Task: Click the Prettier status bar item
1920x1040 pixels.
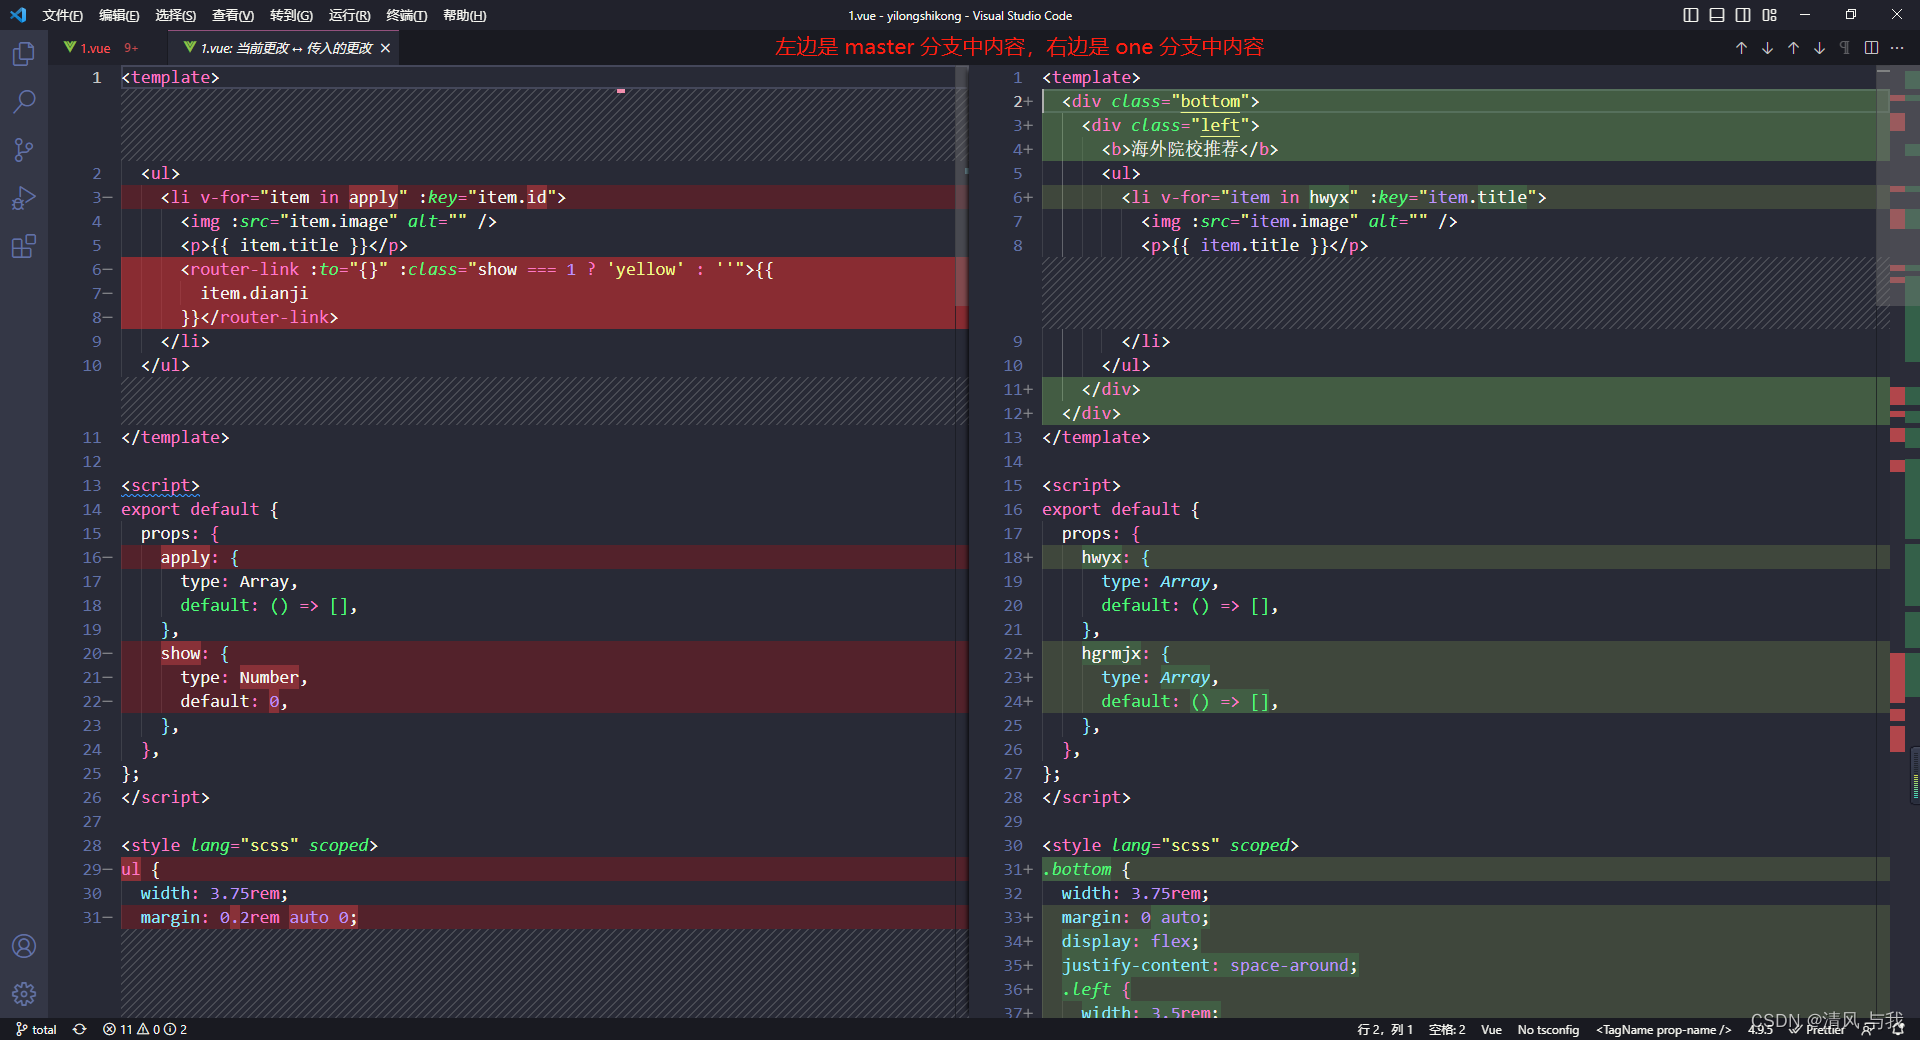Action: coord(1817,1029)
